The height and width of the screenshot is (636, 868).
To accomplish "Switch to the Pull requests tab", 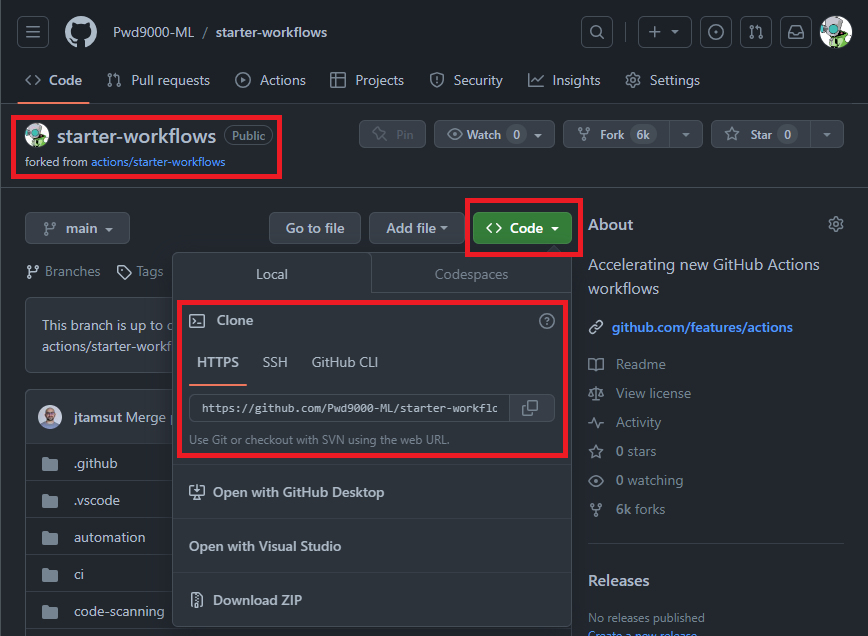I will pyautogui.click(x=158, y=80).
